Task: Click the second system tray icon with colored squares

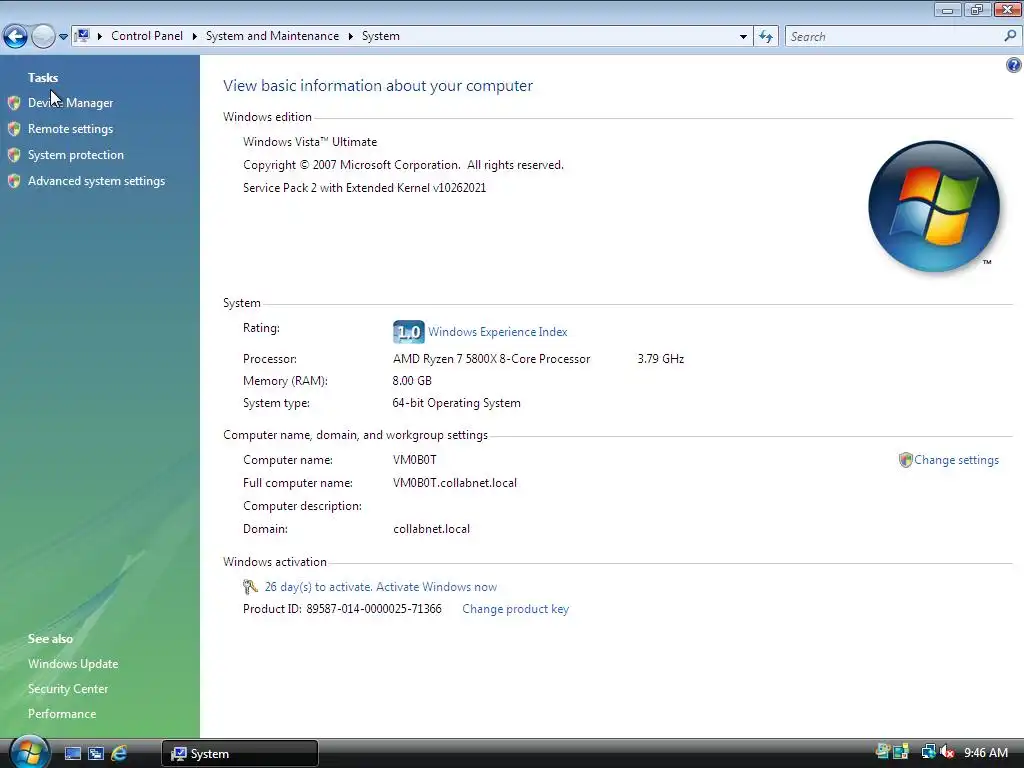Action: (x=901, y=752)
